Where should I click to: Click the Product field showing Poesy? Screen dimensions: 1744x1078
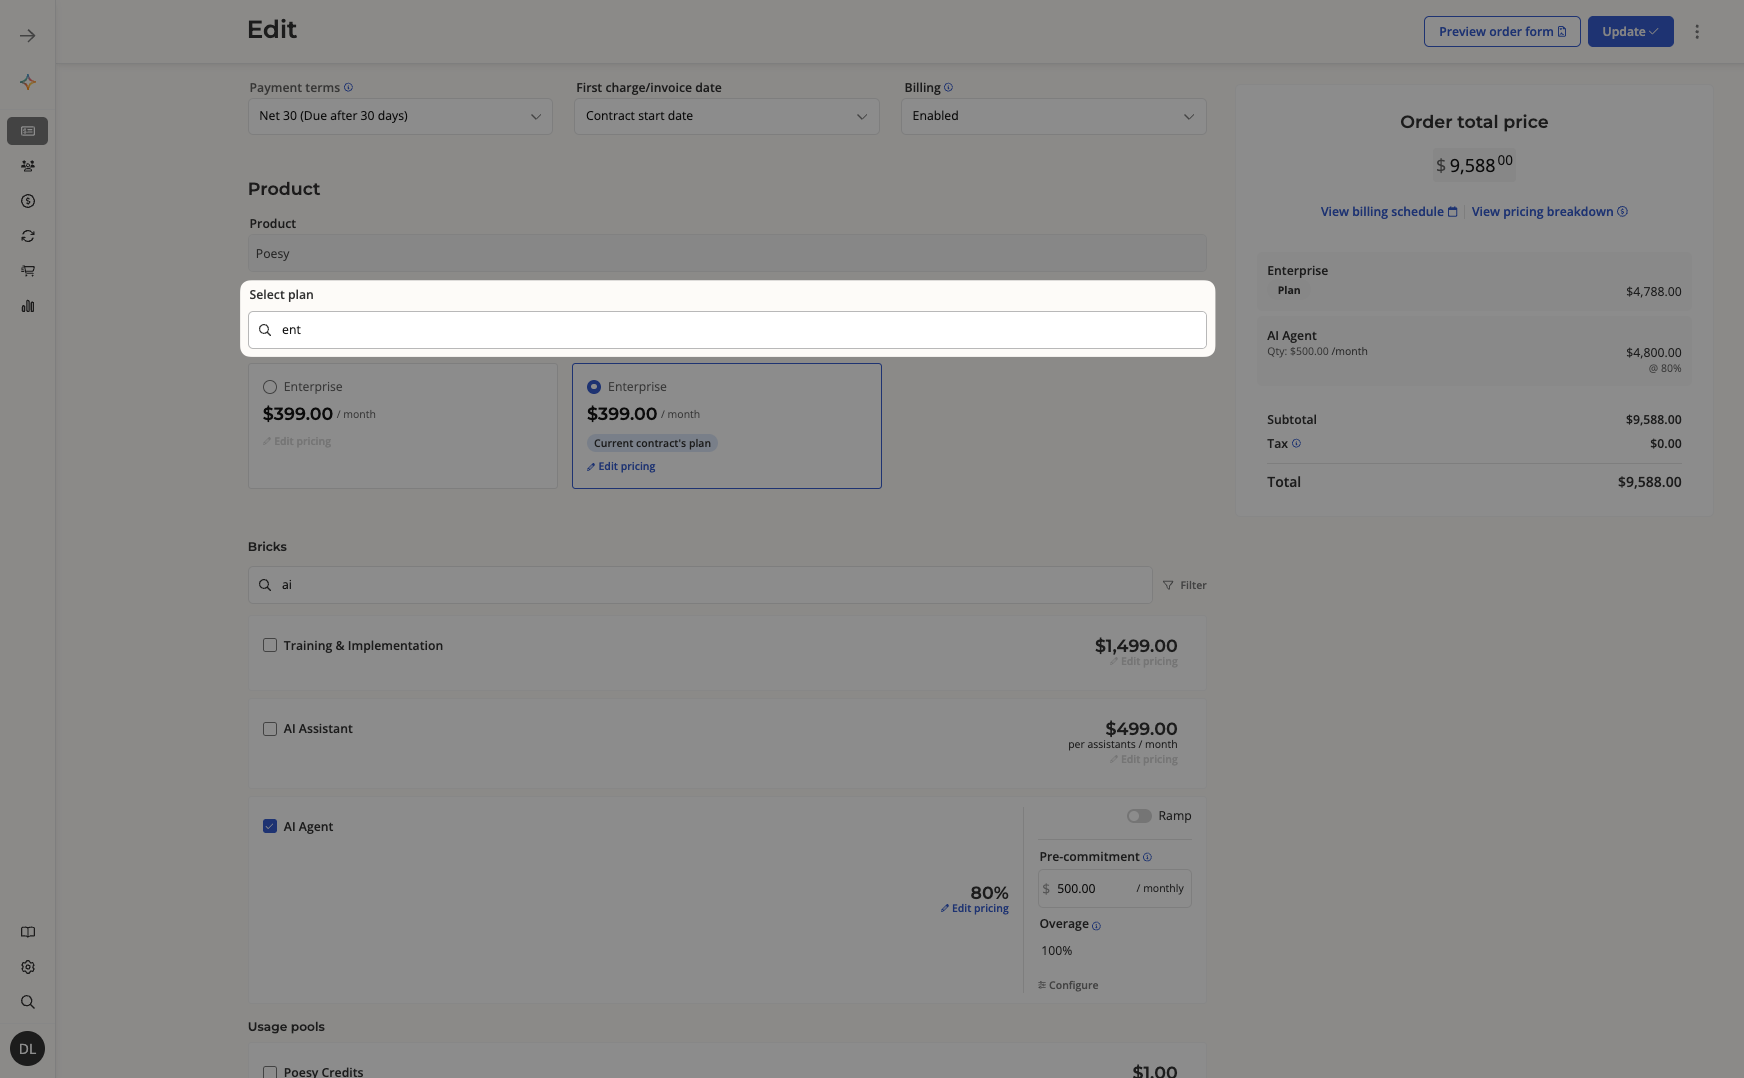pyautogui.click(x=727, y=254)
